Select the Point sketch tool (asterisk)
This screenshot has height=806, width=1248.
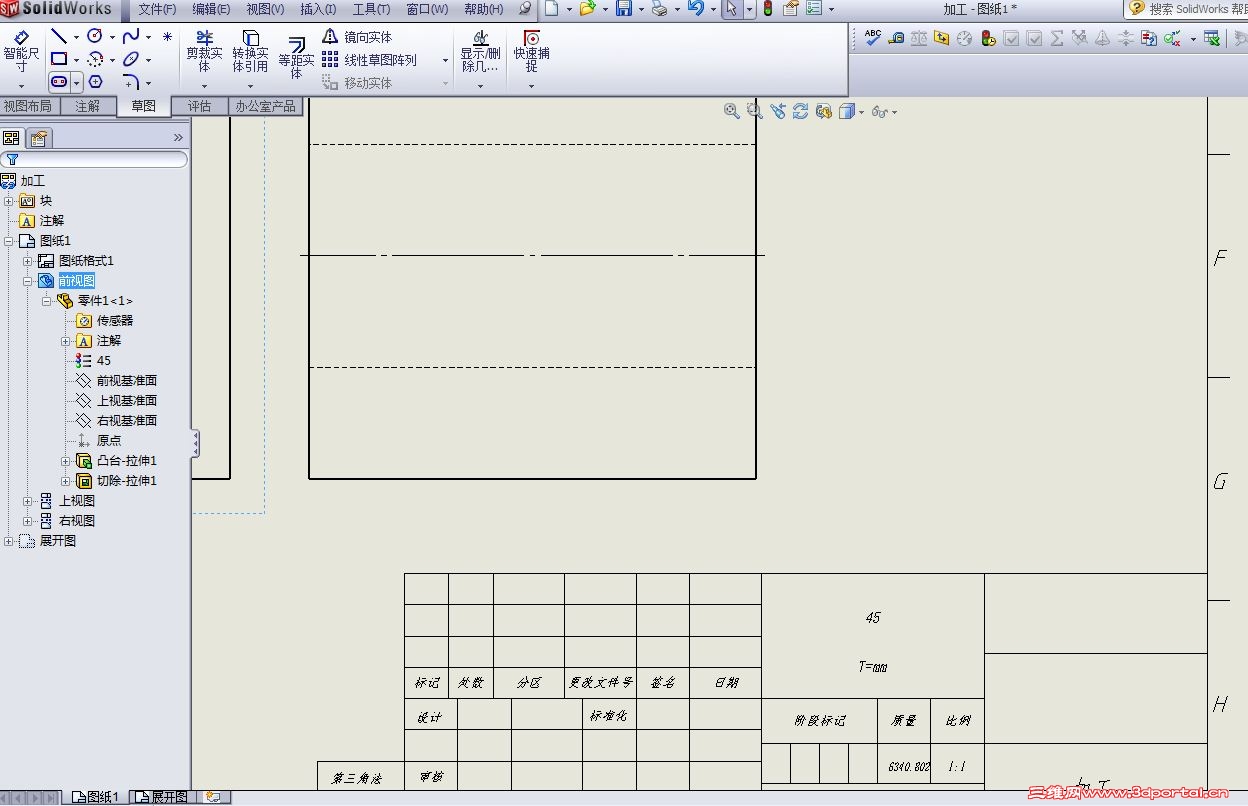[167, 37]
